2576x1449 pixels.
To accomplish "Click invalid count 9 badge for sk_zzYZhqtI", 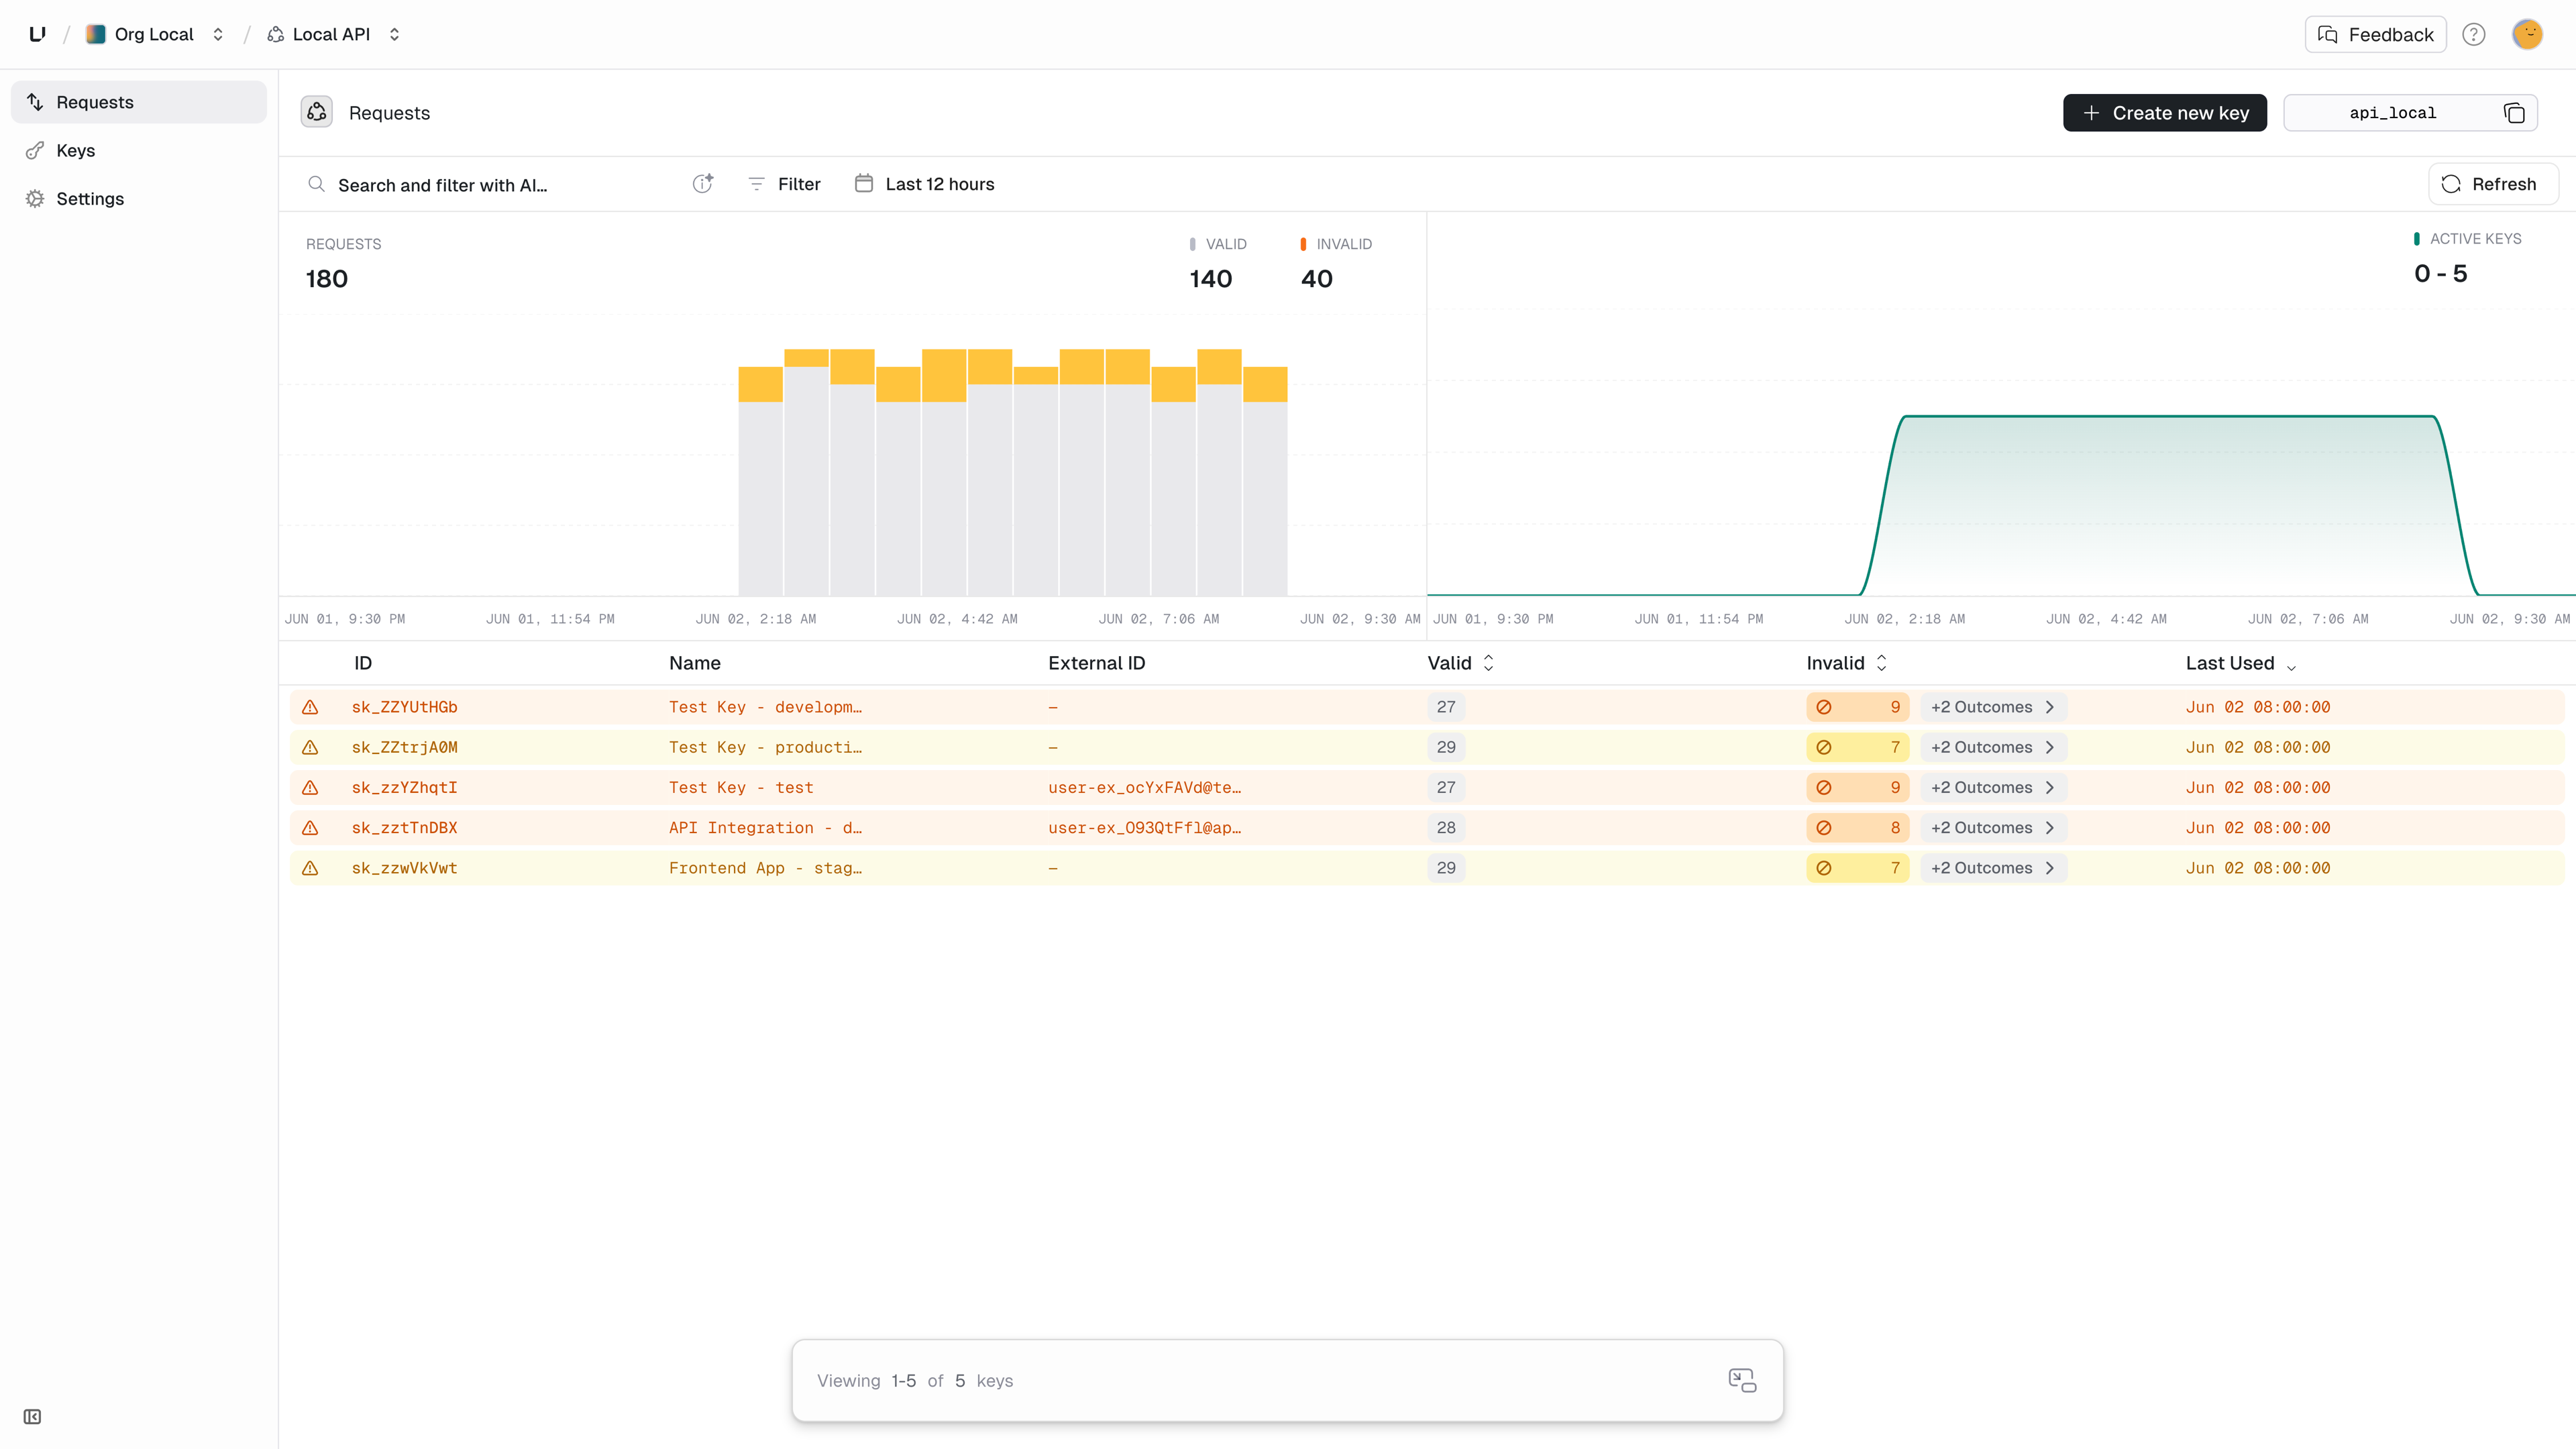I will (x=1858, y=787).
